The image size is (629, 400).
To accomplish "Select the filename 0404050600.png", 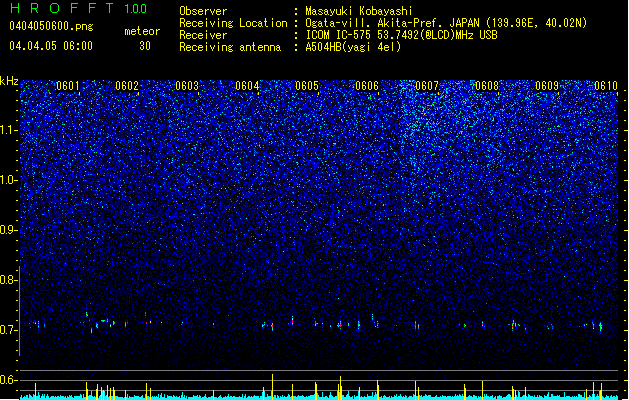I will [51, 26].
